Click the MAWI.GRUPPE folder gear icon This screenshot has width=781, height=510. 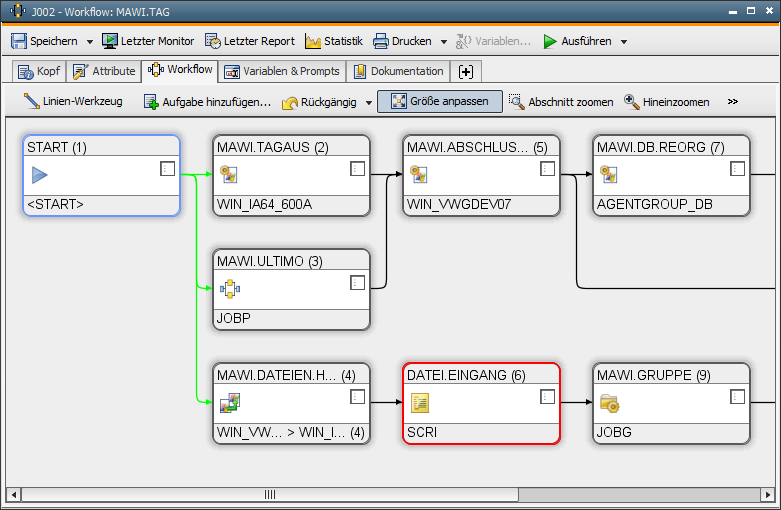tap(610, 403)
